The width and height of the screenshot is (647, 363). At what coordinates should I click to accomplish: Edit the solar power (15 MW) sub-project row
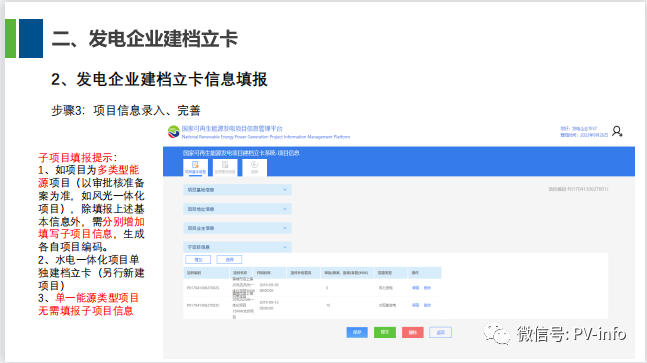(416, 305)
